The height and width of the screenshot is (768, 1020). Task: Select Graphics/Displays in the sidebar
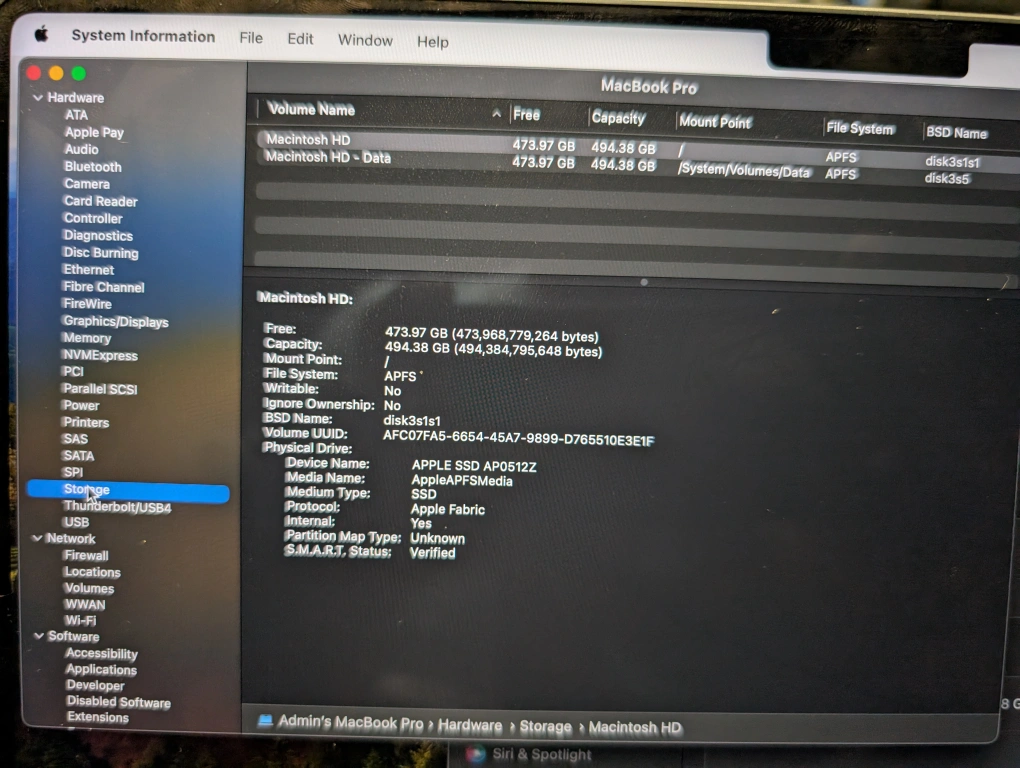pyautogui.click(x=116, y=322)
